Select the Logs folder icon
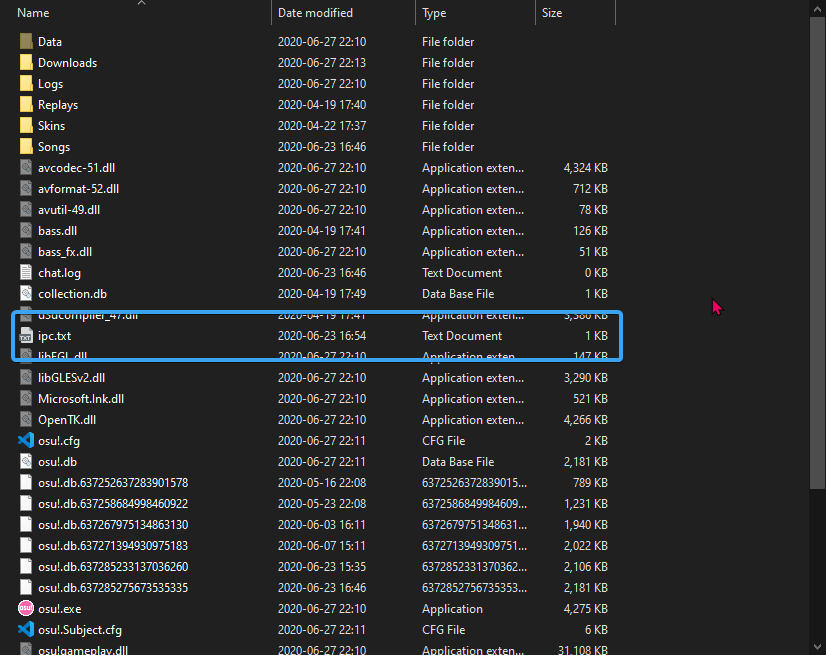Image resolution: width=826 pixels, height=655 pixels. coord(26,84)
